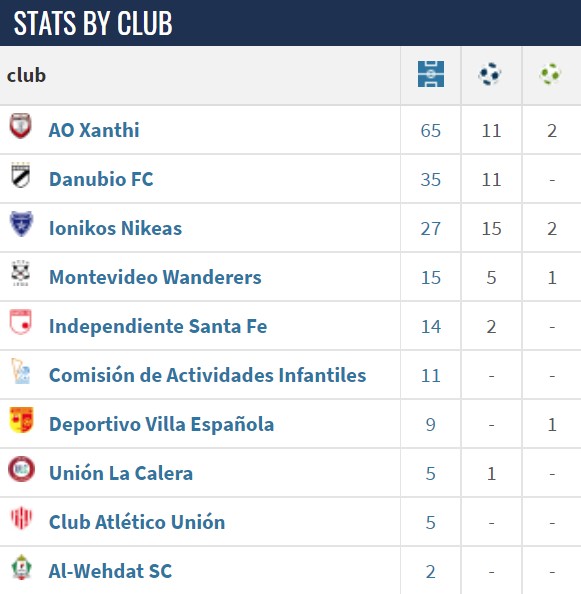Viewport: 581px width, 594px height.
Task: Open the AO Xanthi club link
Action: coord(94,130)
